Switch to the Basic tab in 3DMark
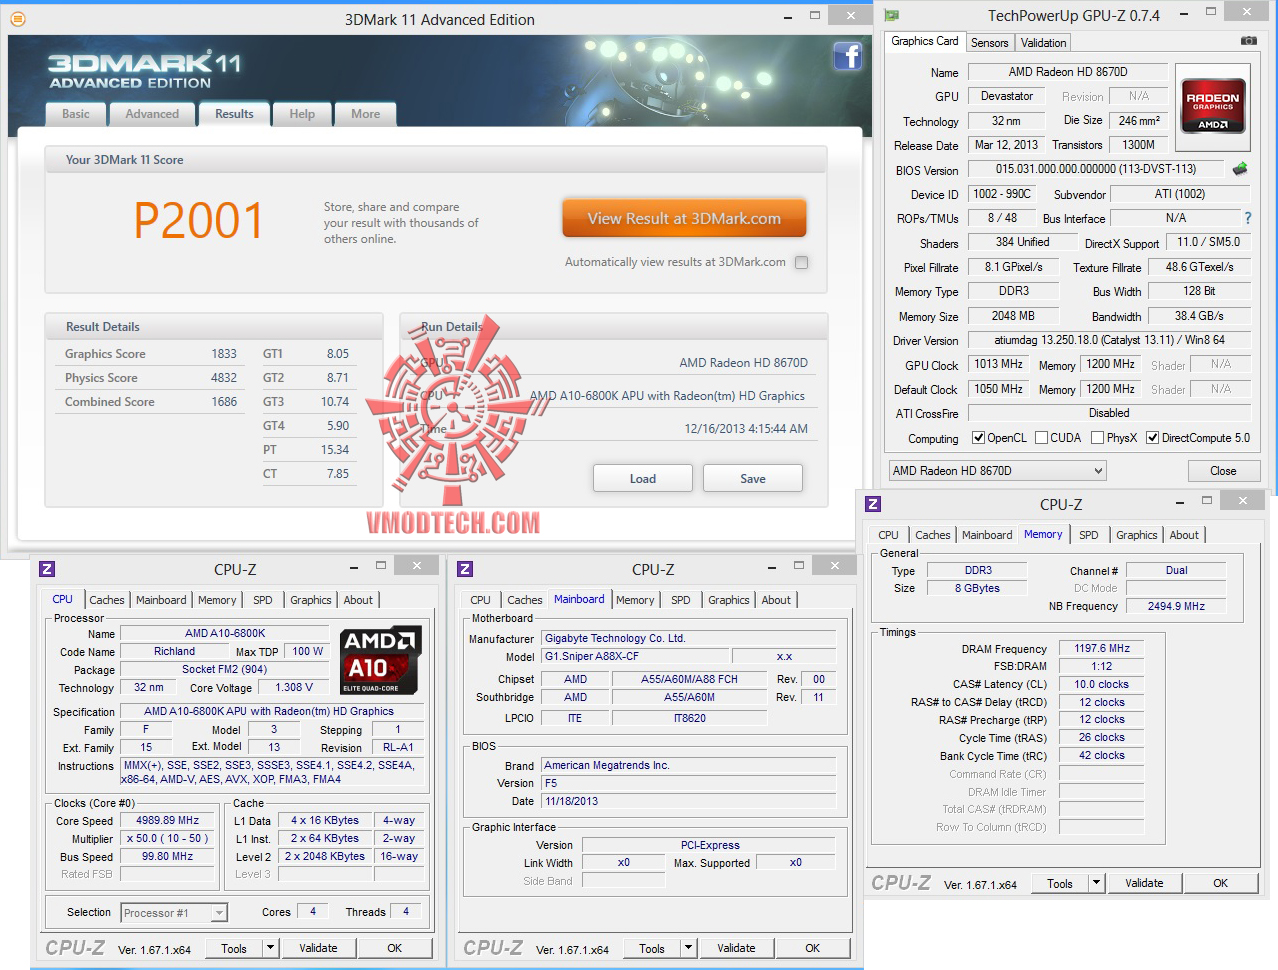Viewport: 1278px width, 970px height. tap(76, 114)
